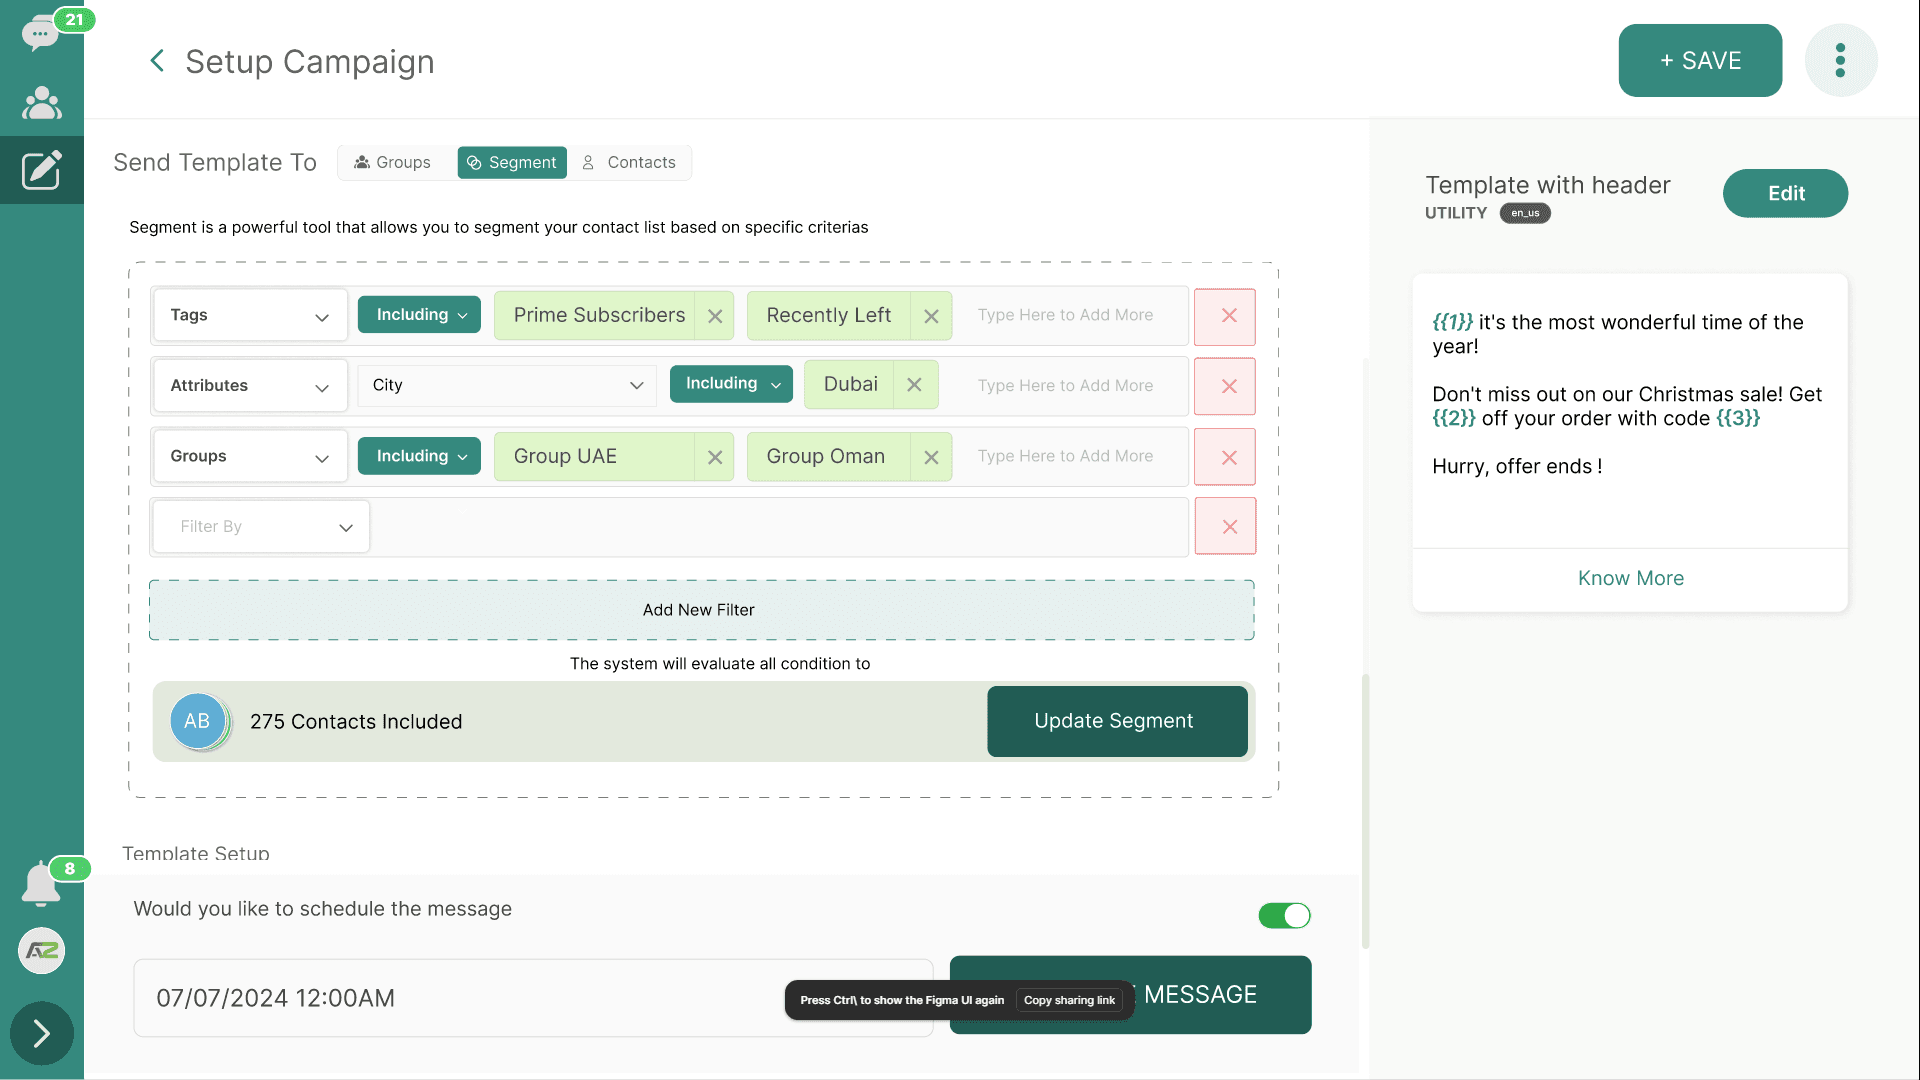Remove the Dubai attribute value
Image resolution: width=1920 pixels, height=1080 pixels.
[914, 384]
